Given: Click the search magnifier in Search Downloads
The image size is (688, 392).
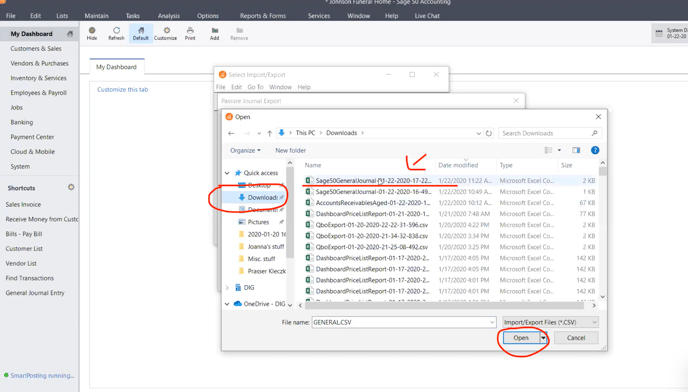Looking at the screenshot, I should tap(595, 133).
